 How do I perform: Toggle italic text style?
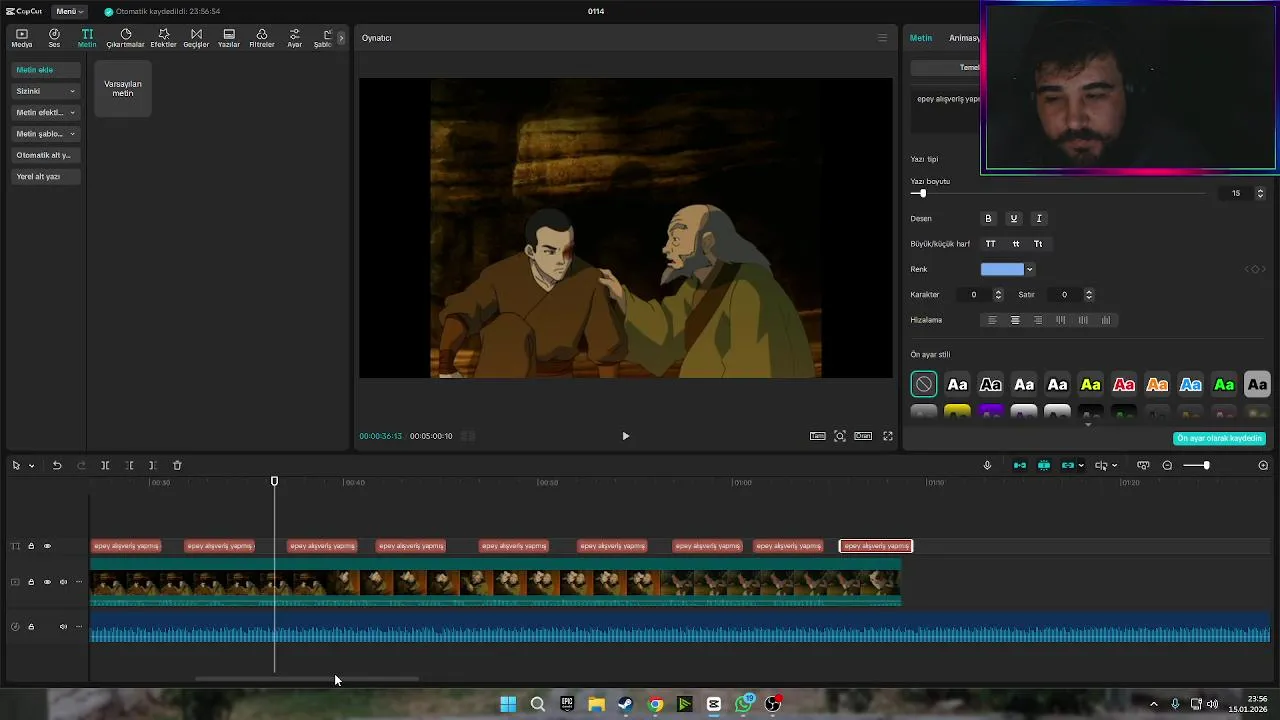[1039, 218]
